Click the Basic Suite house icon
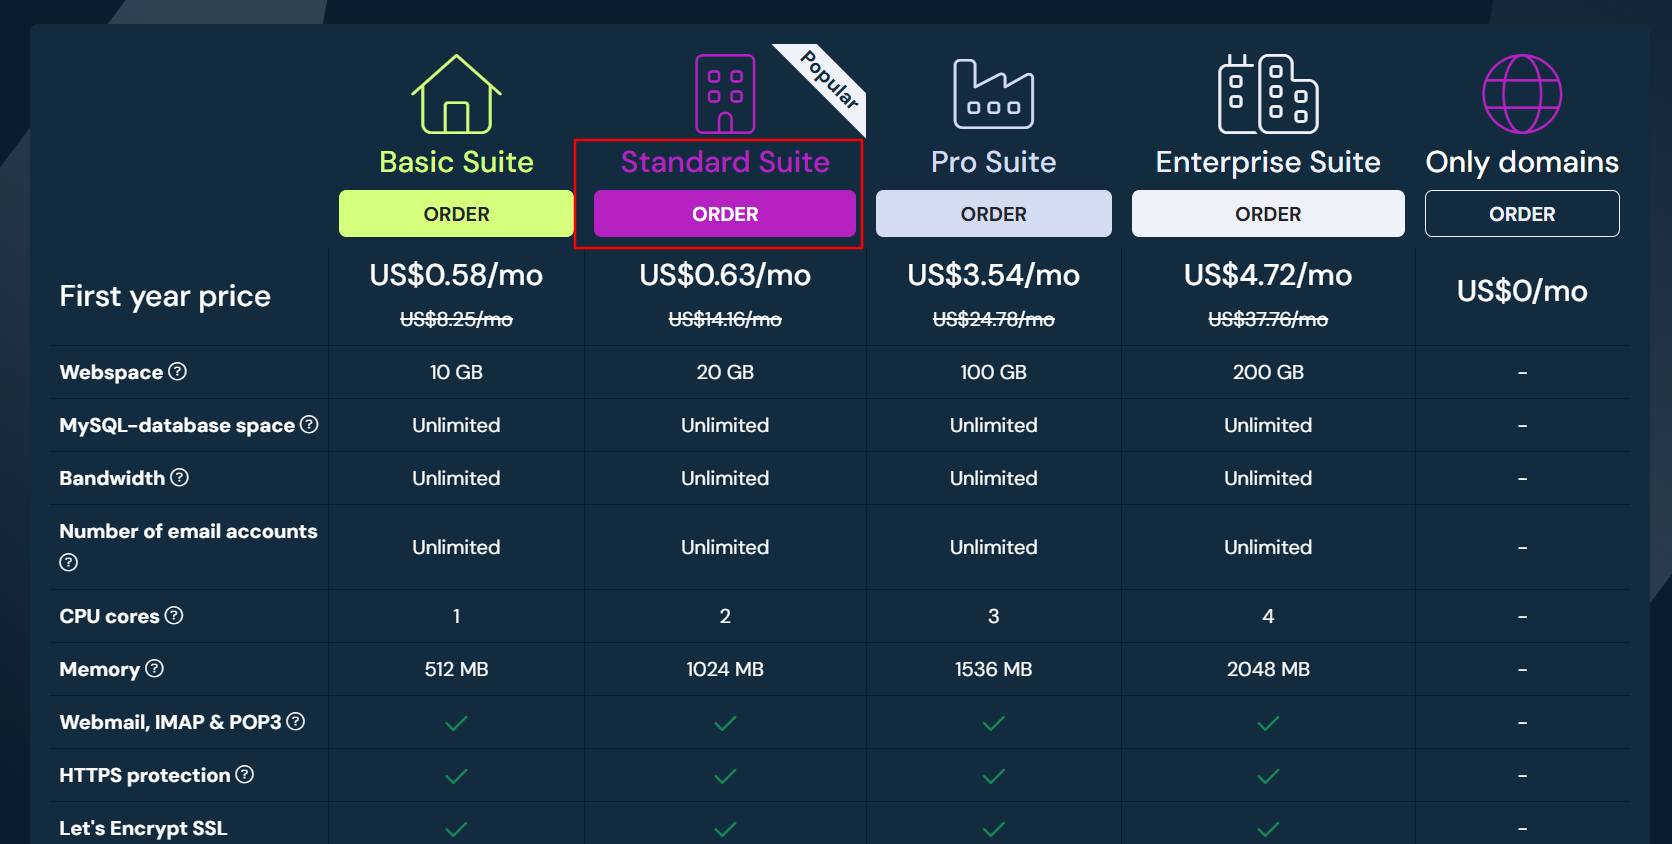The height and width of the screenshot is (844, 1672). tap(456, 94)
